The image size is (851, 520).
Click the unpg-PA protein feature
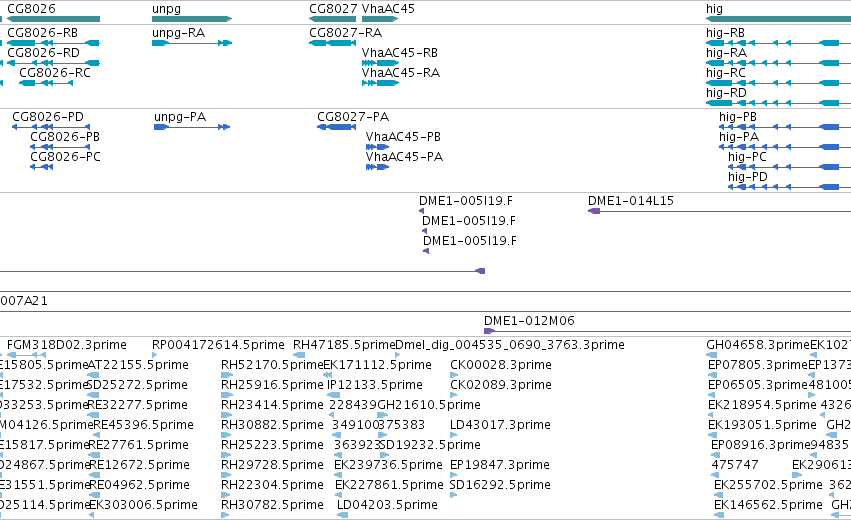[x=192, y=127]
